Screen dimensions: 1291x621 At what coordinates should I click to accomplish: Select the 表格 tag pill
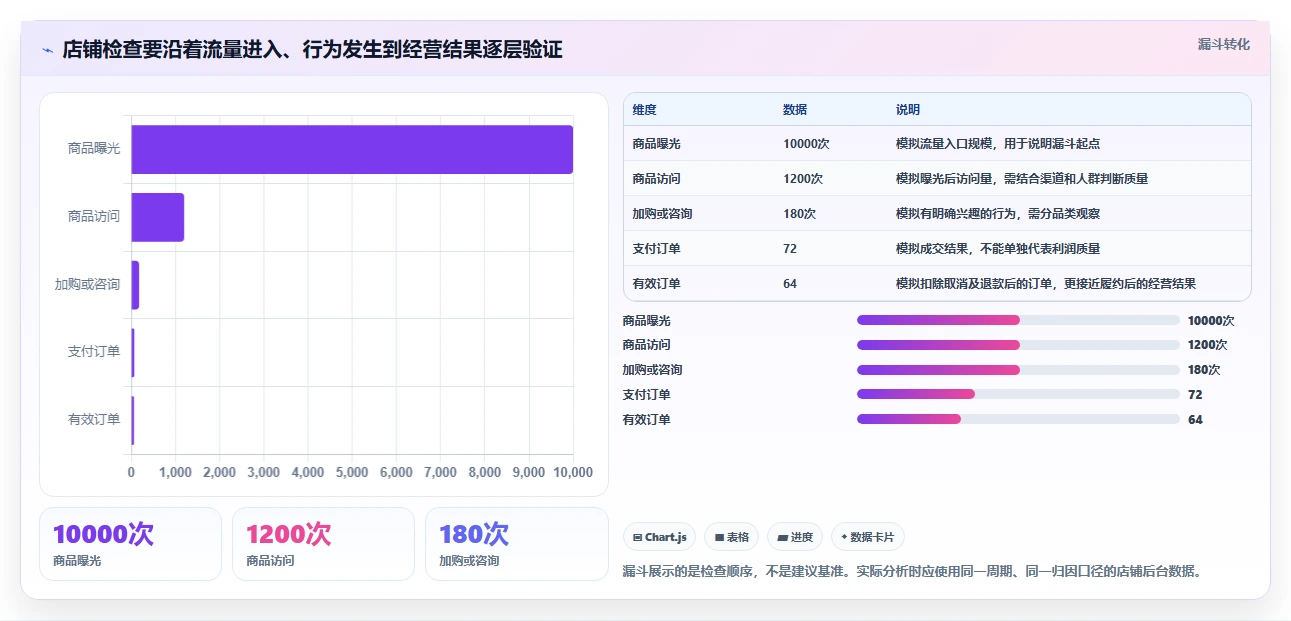coord(732,537)
